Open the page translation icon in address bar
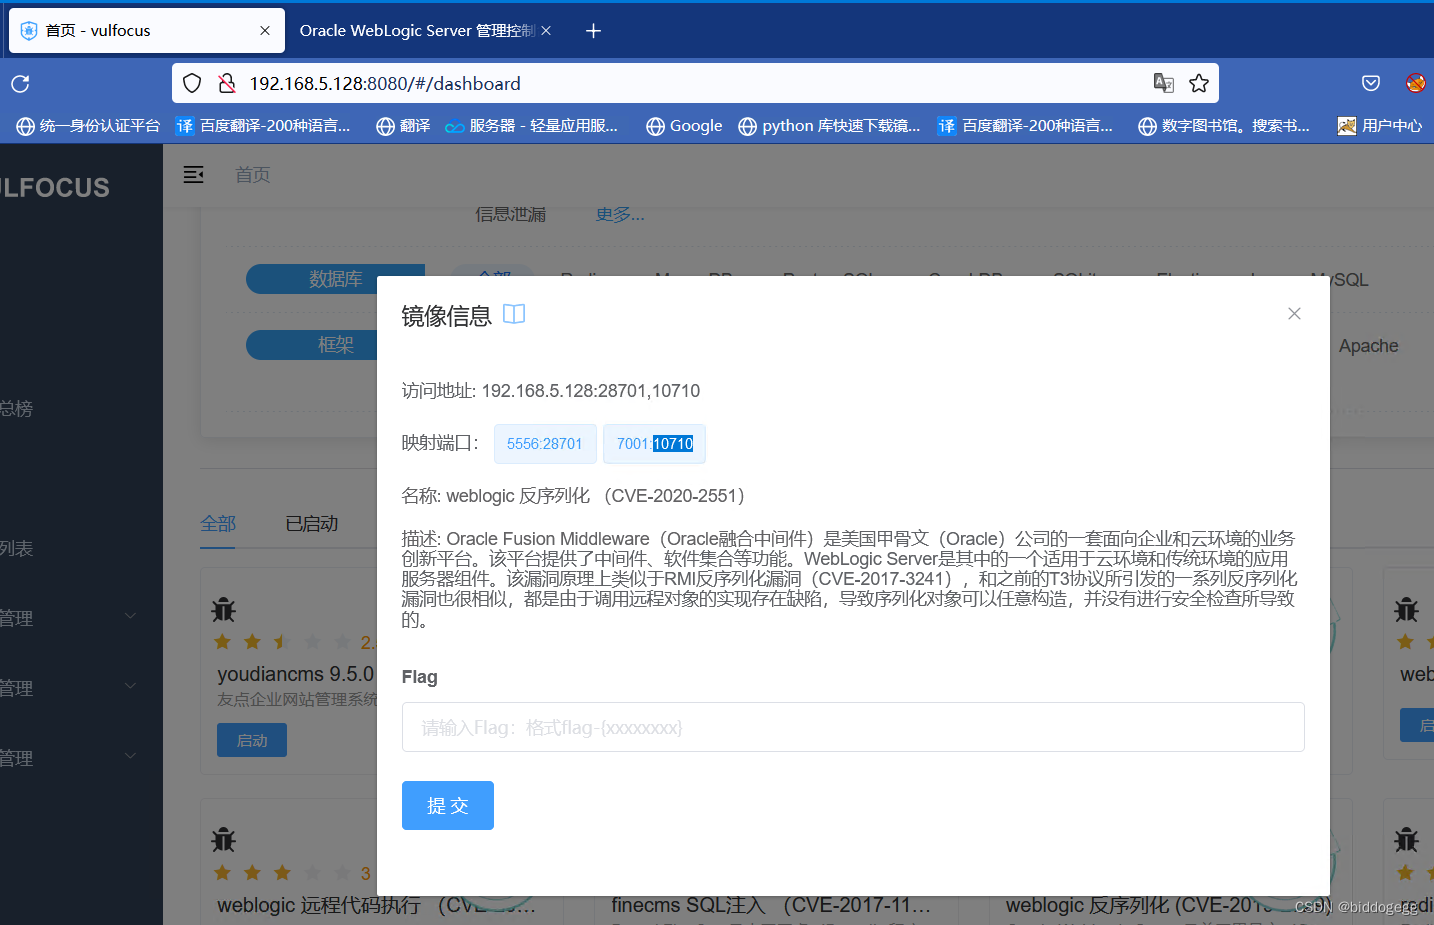This screenshot has height=925, width=1434. point(1163,83)
